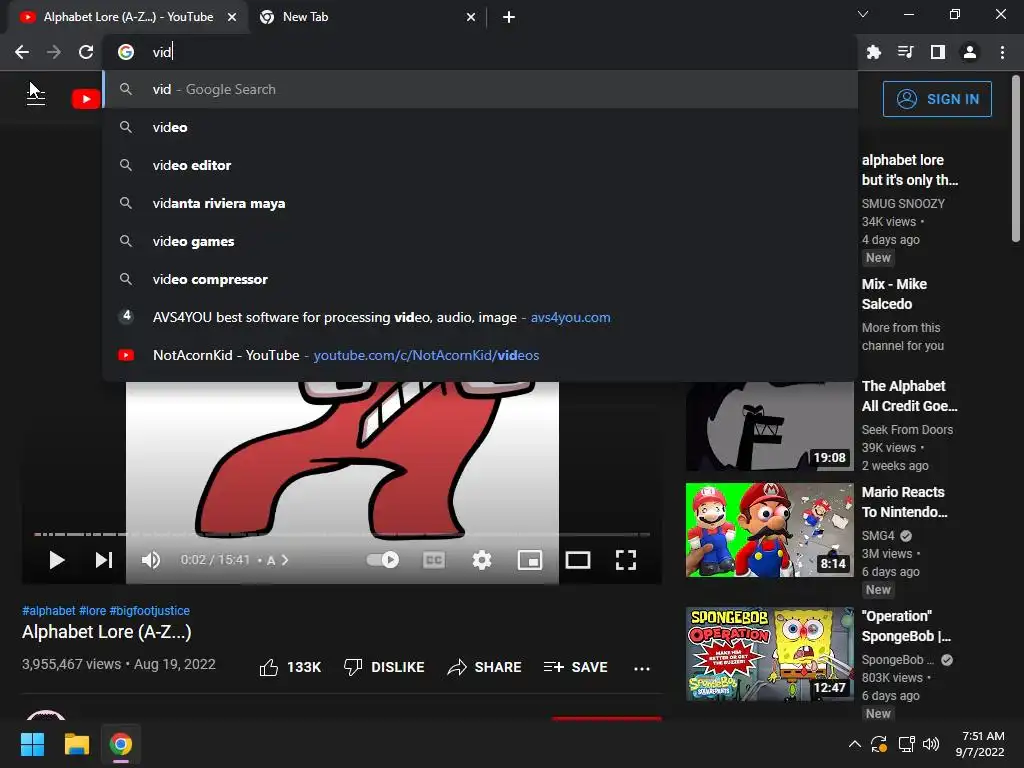The image size is (1024, 768).
Task: Toggle closed captions CC button
Action: 434,560
